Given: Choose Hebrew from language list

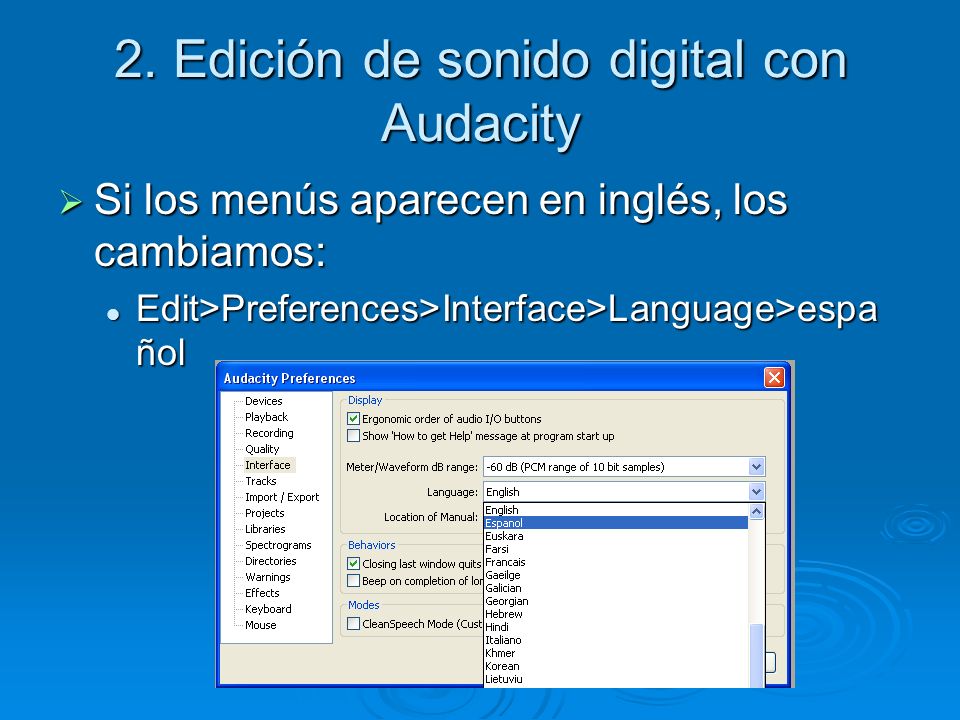Looking at the screenshot, I should coord(616,614).
